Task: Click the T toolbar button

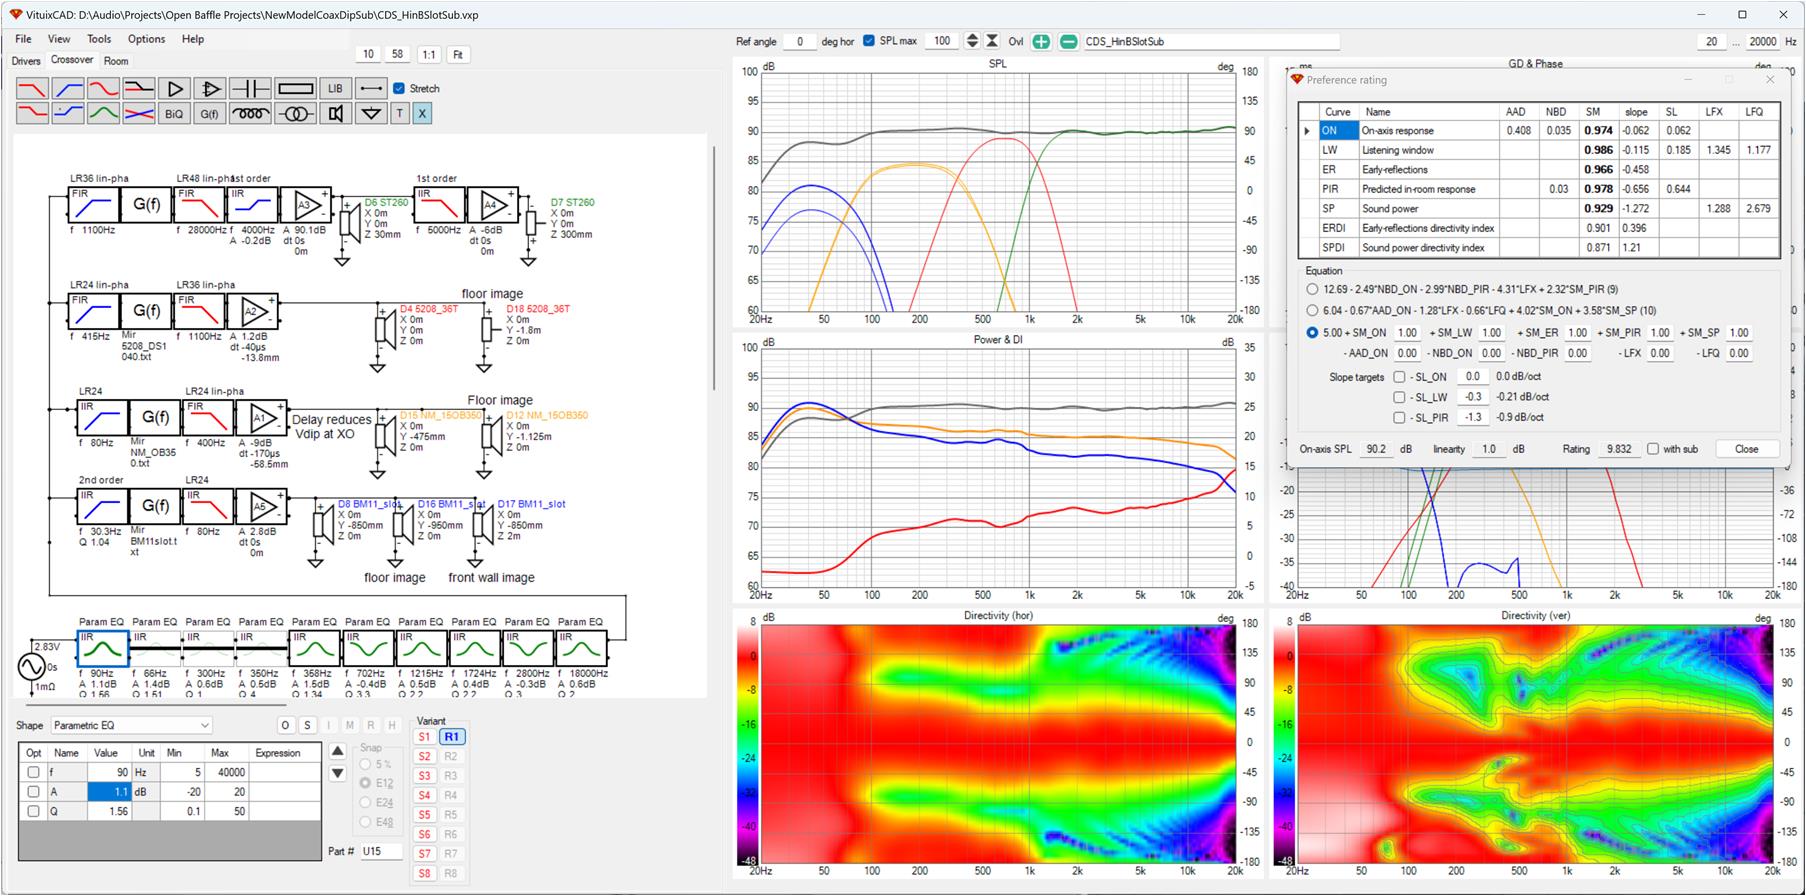Action: click(400, 113)
